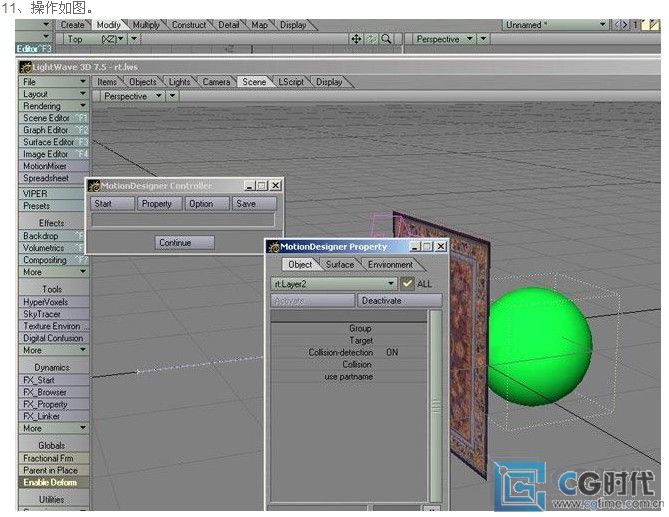Open the Surface tab in MotionDesigner Property
The image size is (669, 517).
pos(340,264)
